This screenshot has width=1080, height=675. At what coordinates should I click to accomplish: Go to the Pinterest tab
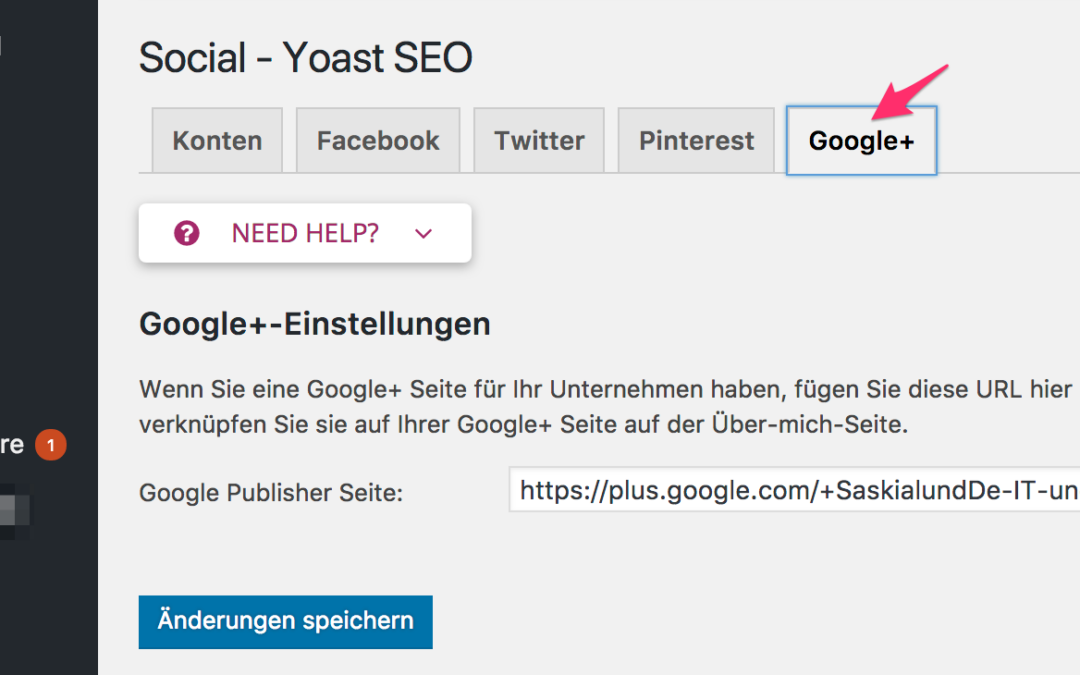pos(696,141)
